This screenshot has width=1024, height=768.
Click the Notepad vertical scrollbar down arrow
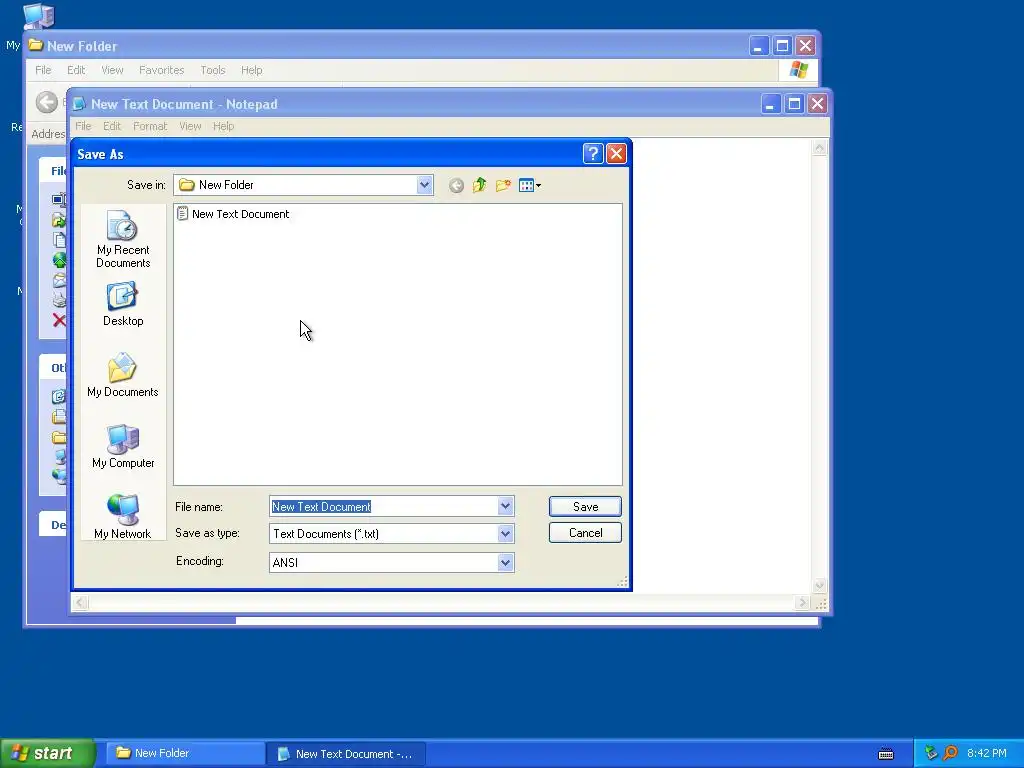819,585
